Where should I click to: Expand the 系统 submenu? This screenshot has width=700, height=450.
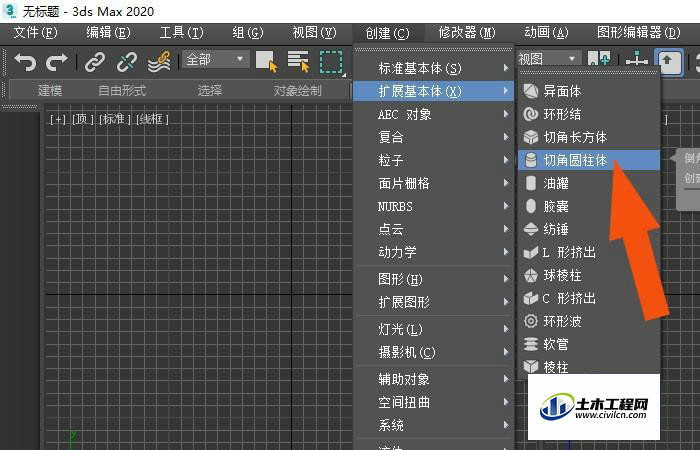433,425
